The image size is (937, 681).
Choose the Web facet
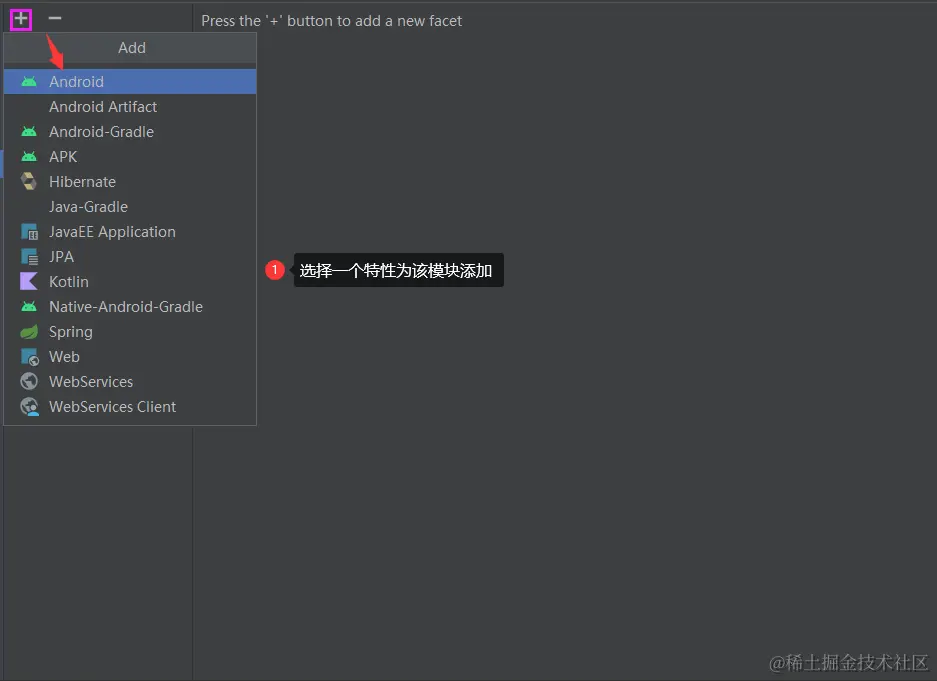tap(130, 357)
